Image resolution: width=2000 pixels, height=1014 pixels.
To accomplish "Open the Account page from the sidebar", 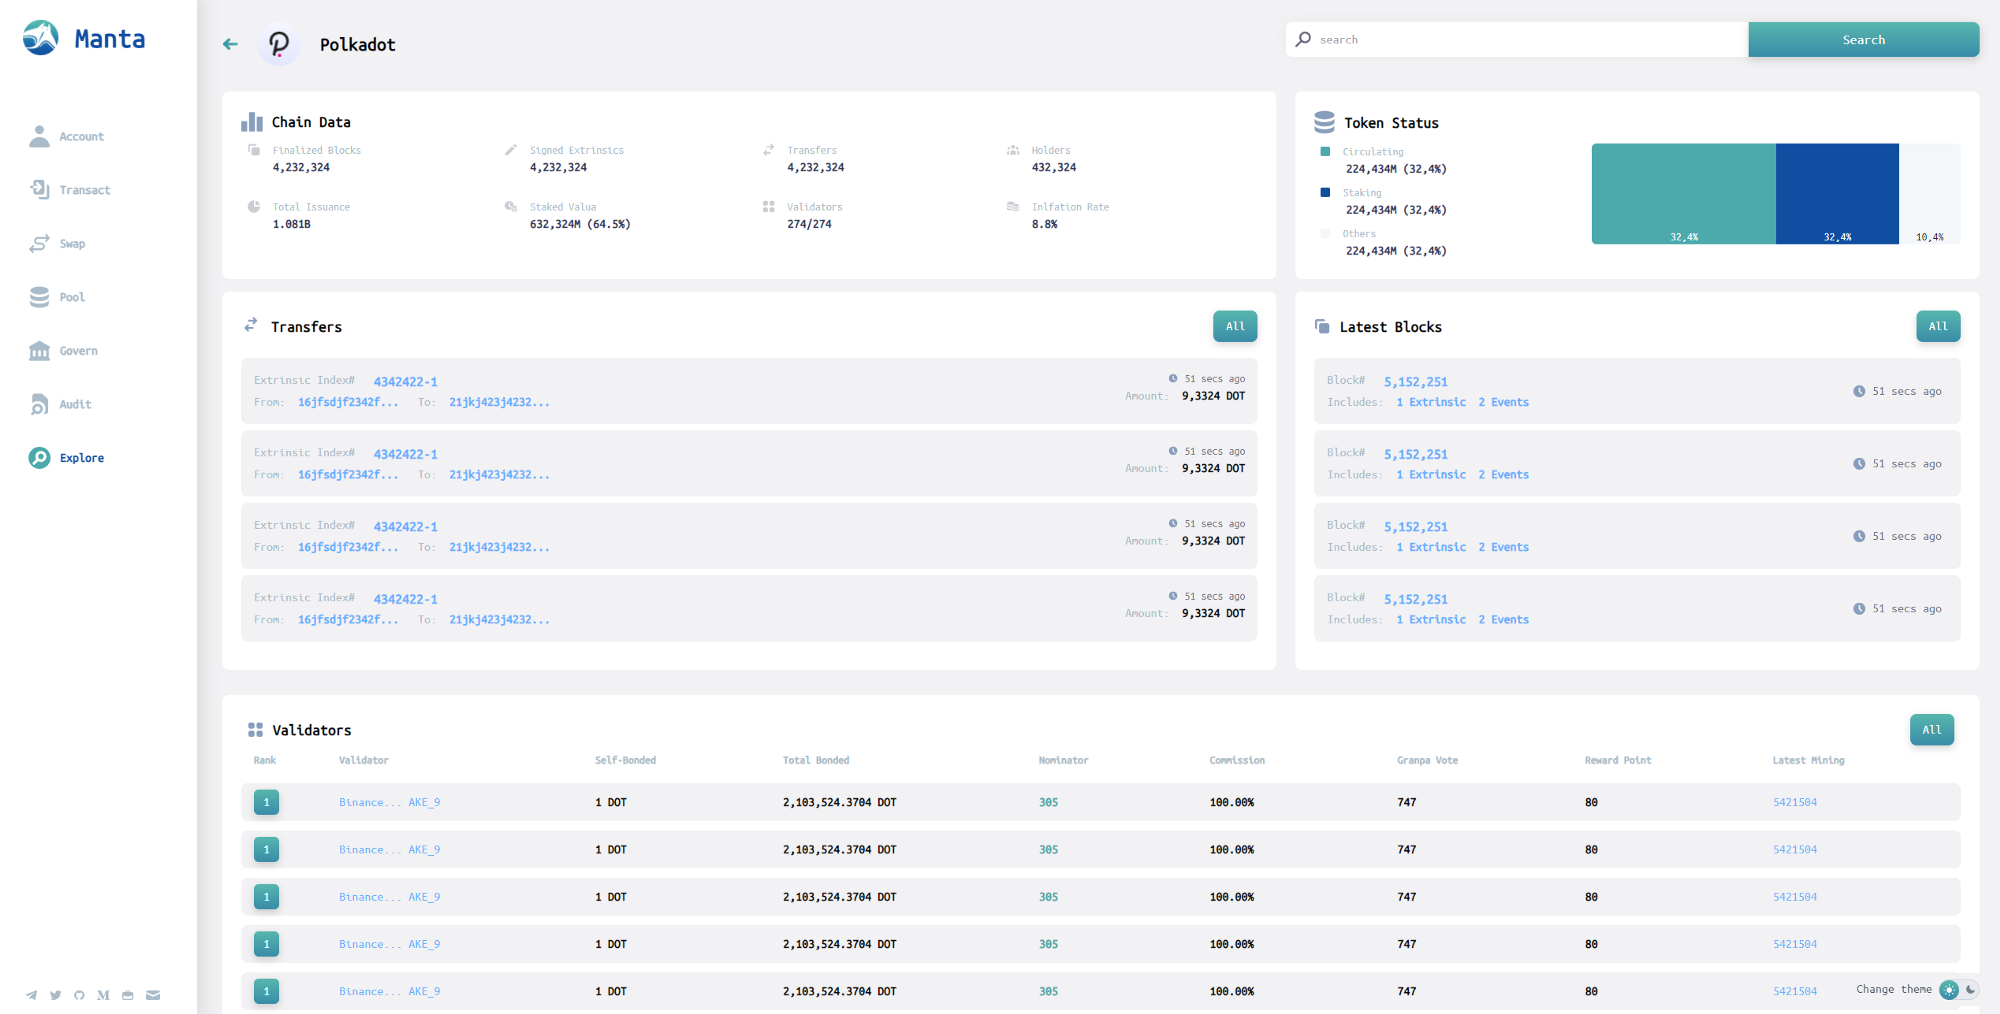I will 66,136.
